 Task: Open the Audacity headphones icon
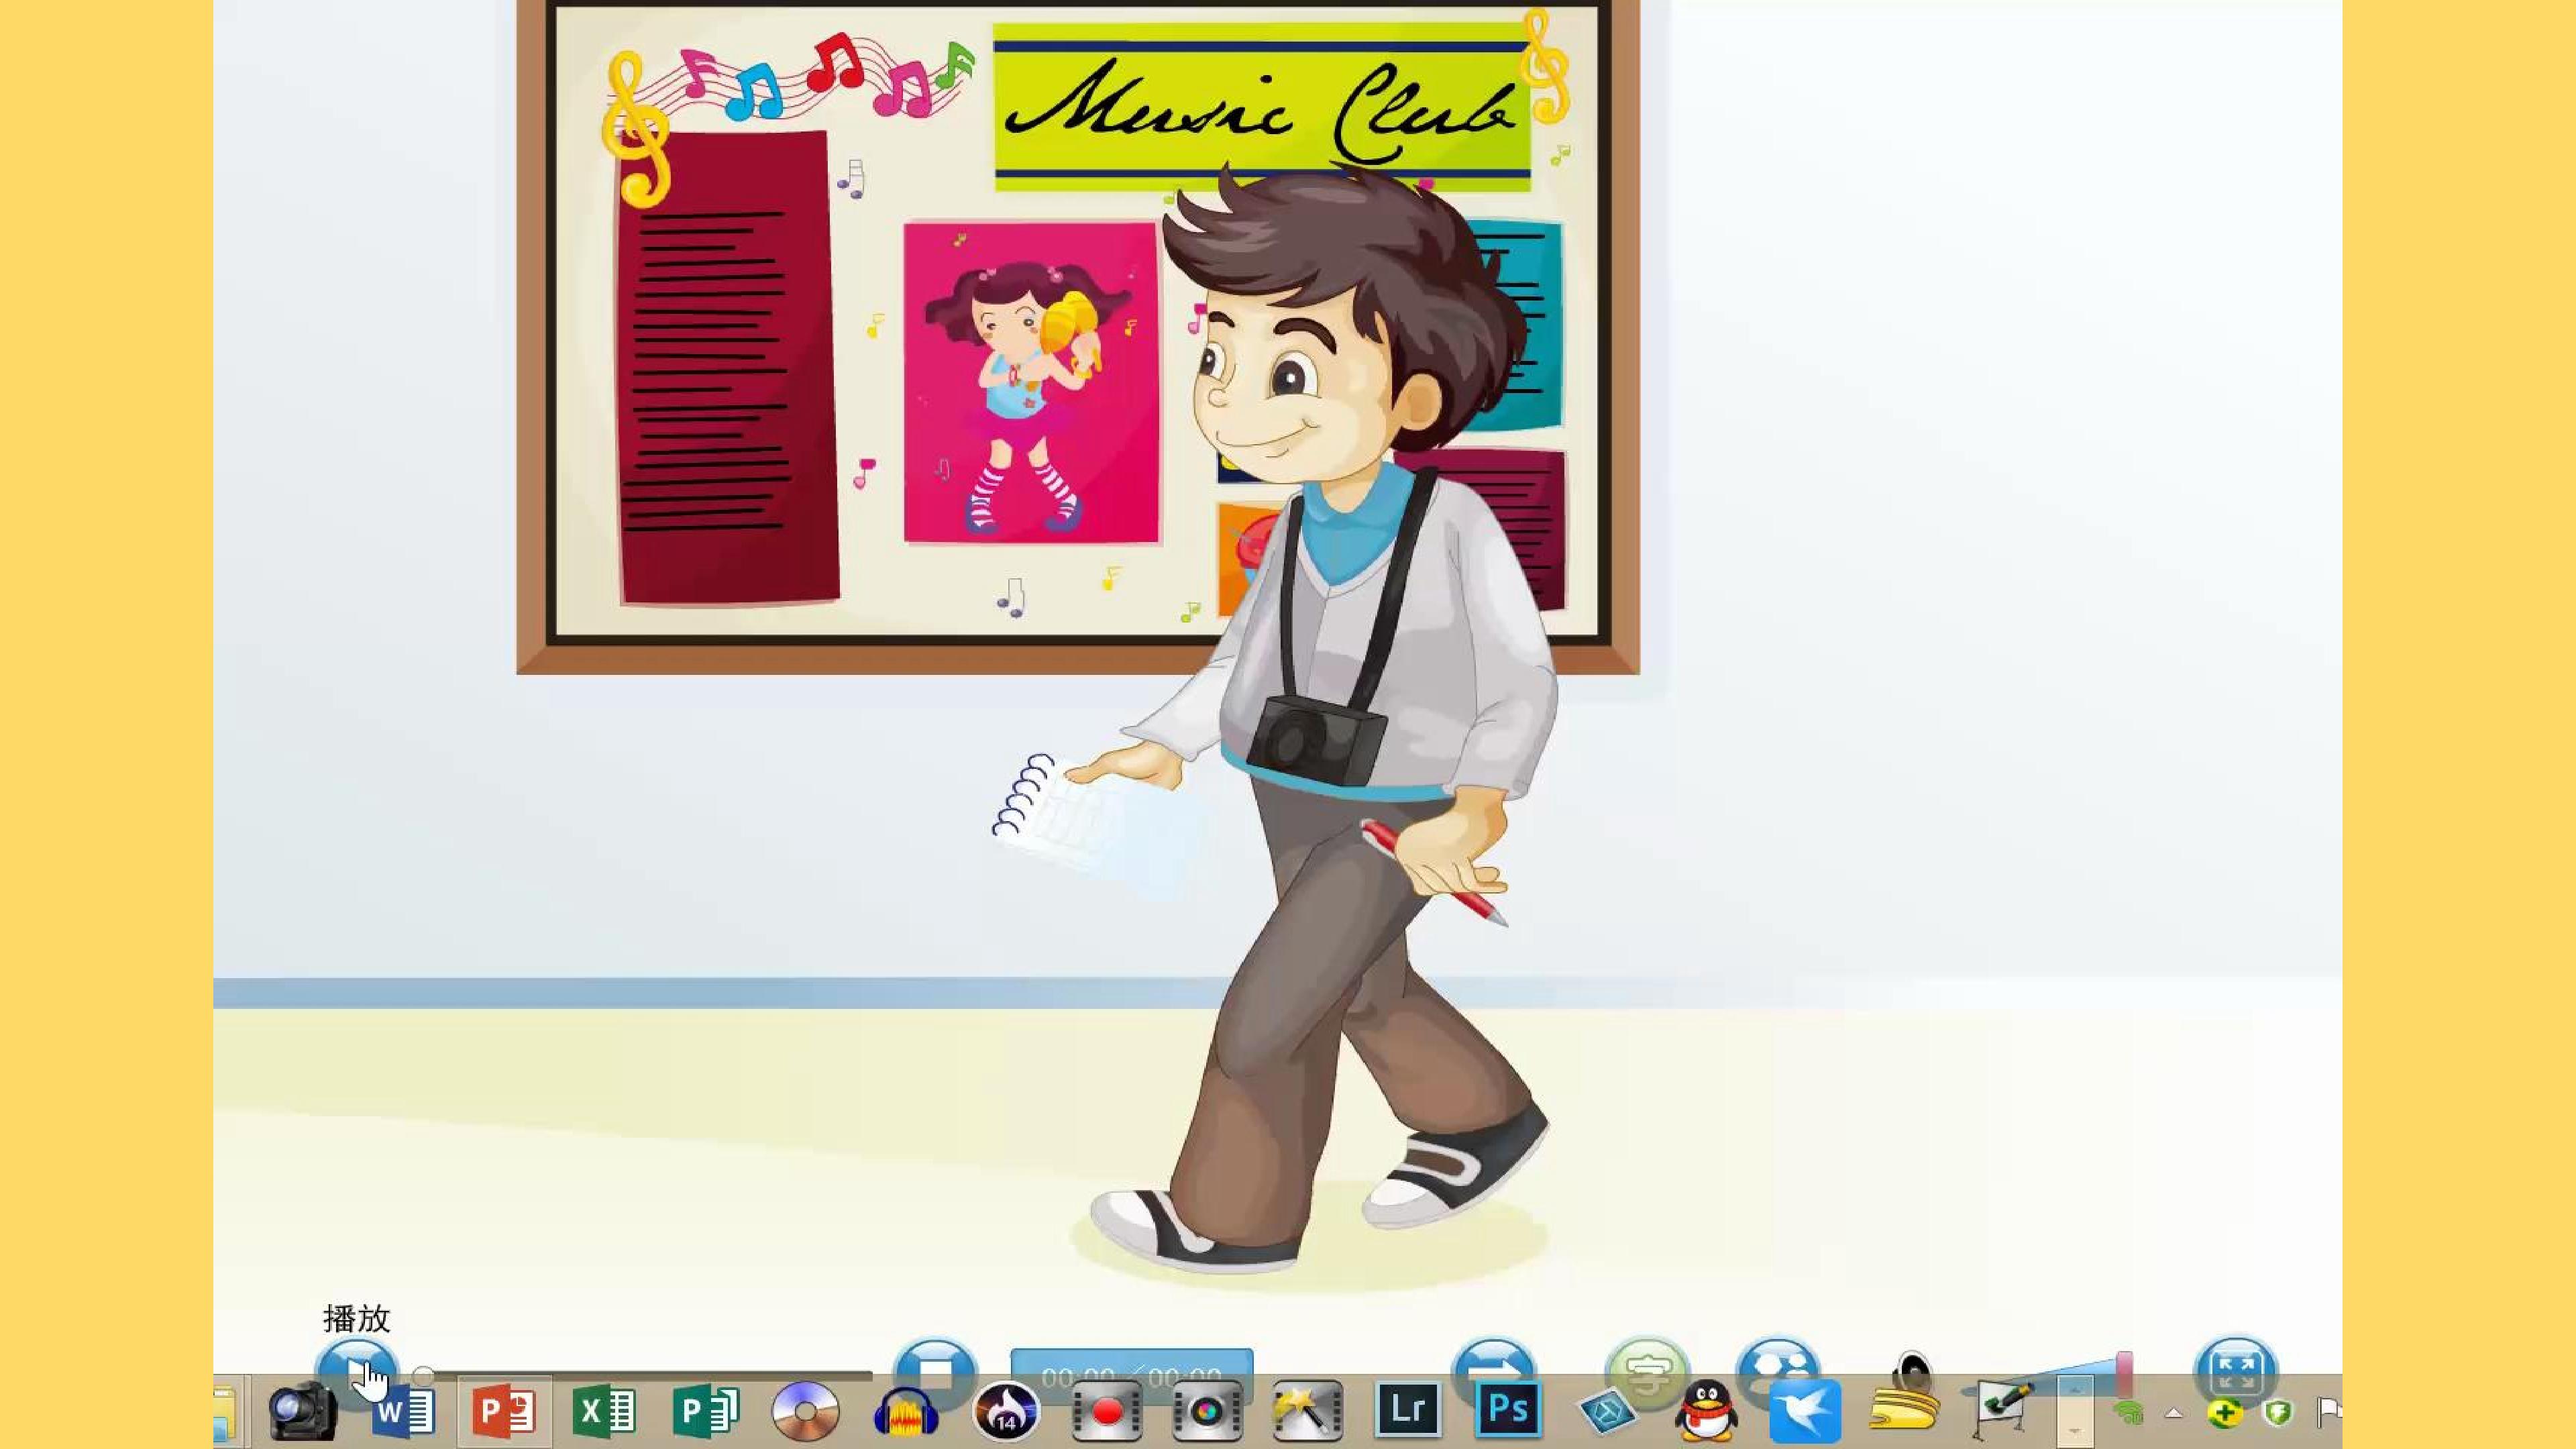pyautogui.click(x=905, y=1412)
